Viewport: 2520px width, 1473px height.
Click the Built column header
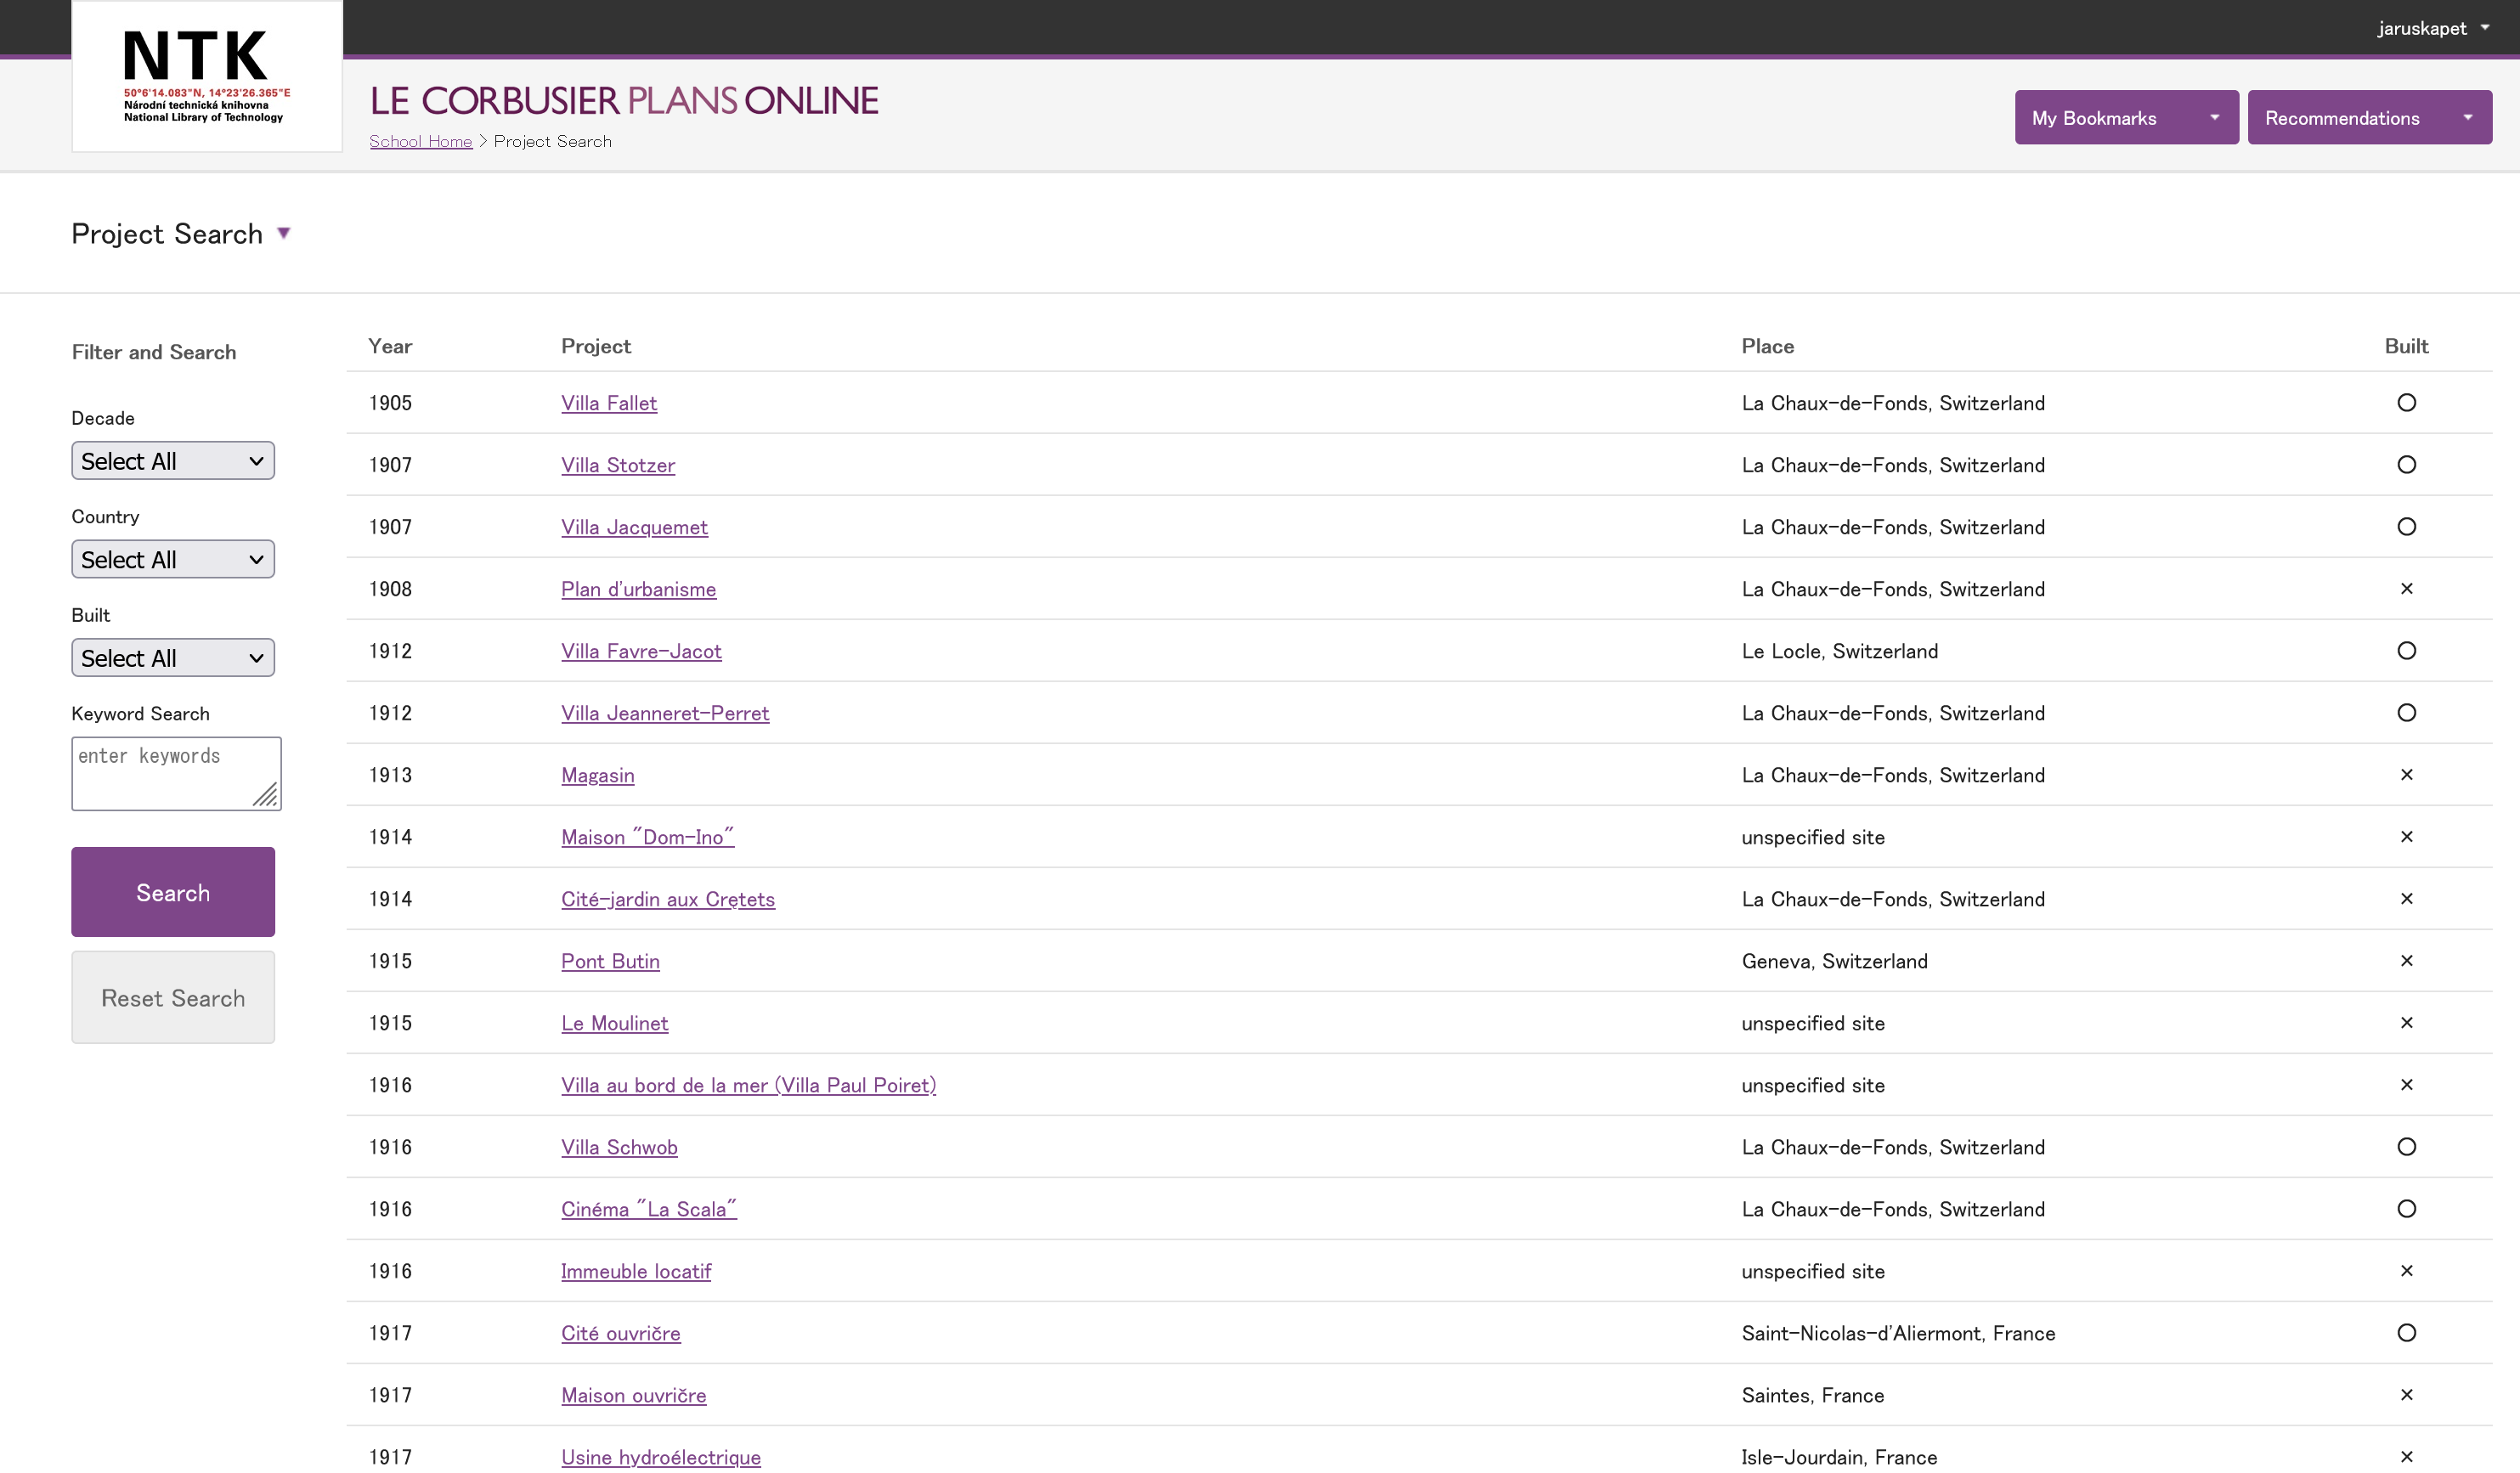tap(2406, 346)
